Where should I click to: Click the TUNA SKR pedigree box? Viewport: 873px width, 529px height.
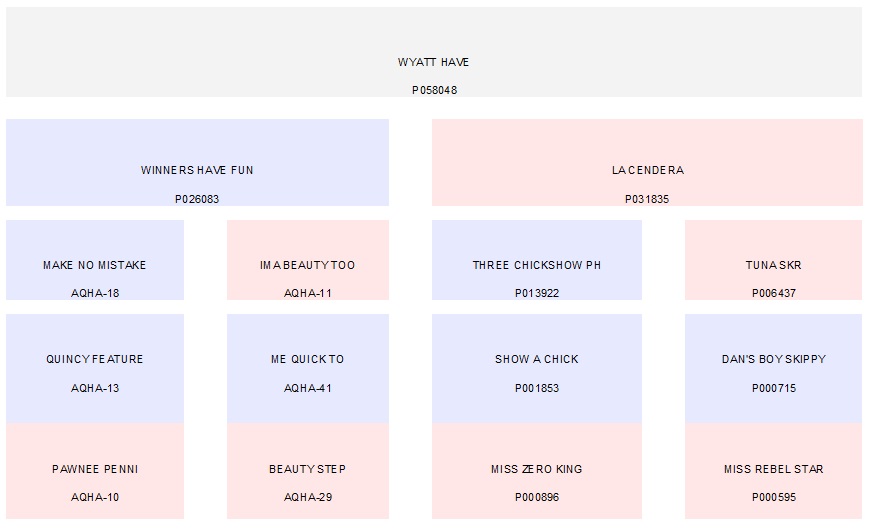pos(773,260)
